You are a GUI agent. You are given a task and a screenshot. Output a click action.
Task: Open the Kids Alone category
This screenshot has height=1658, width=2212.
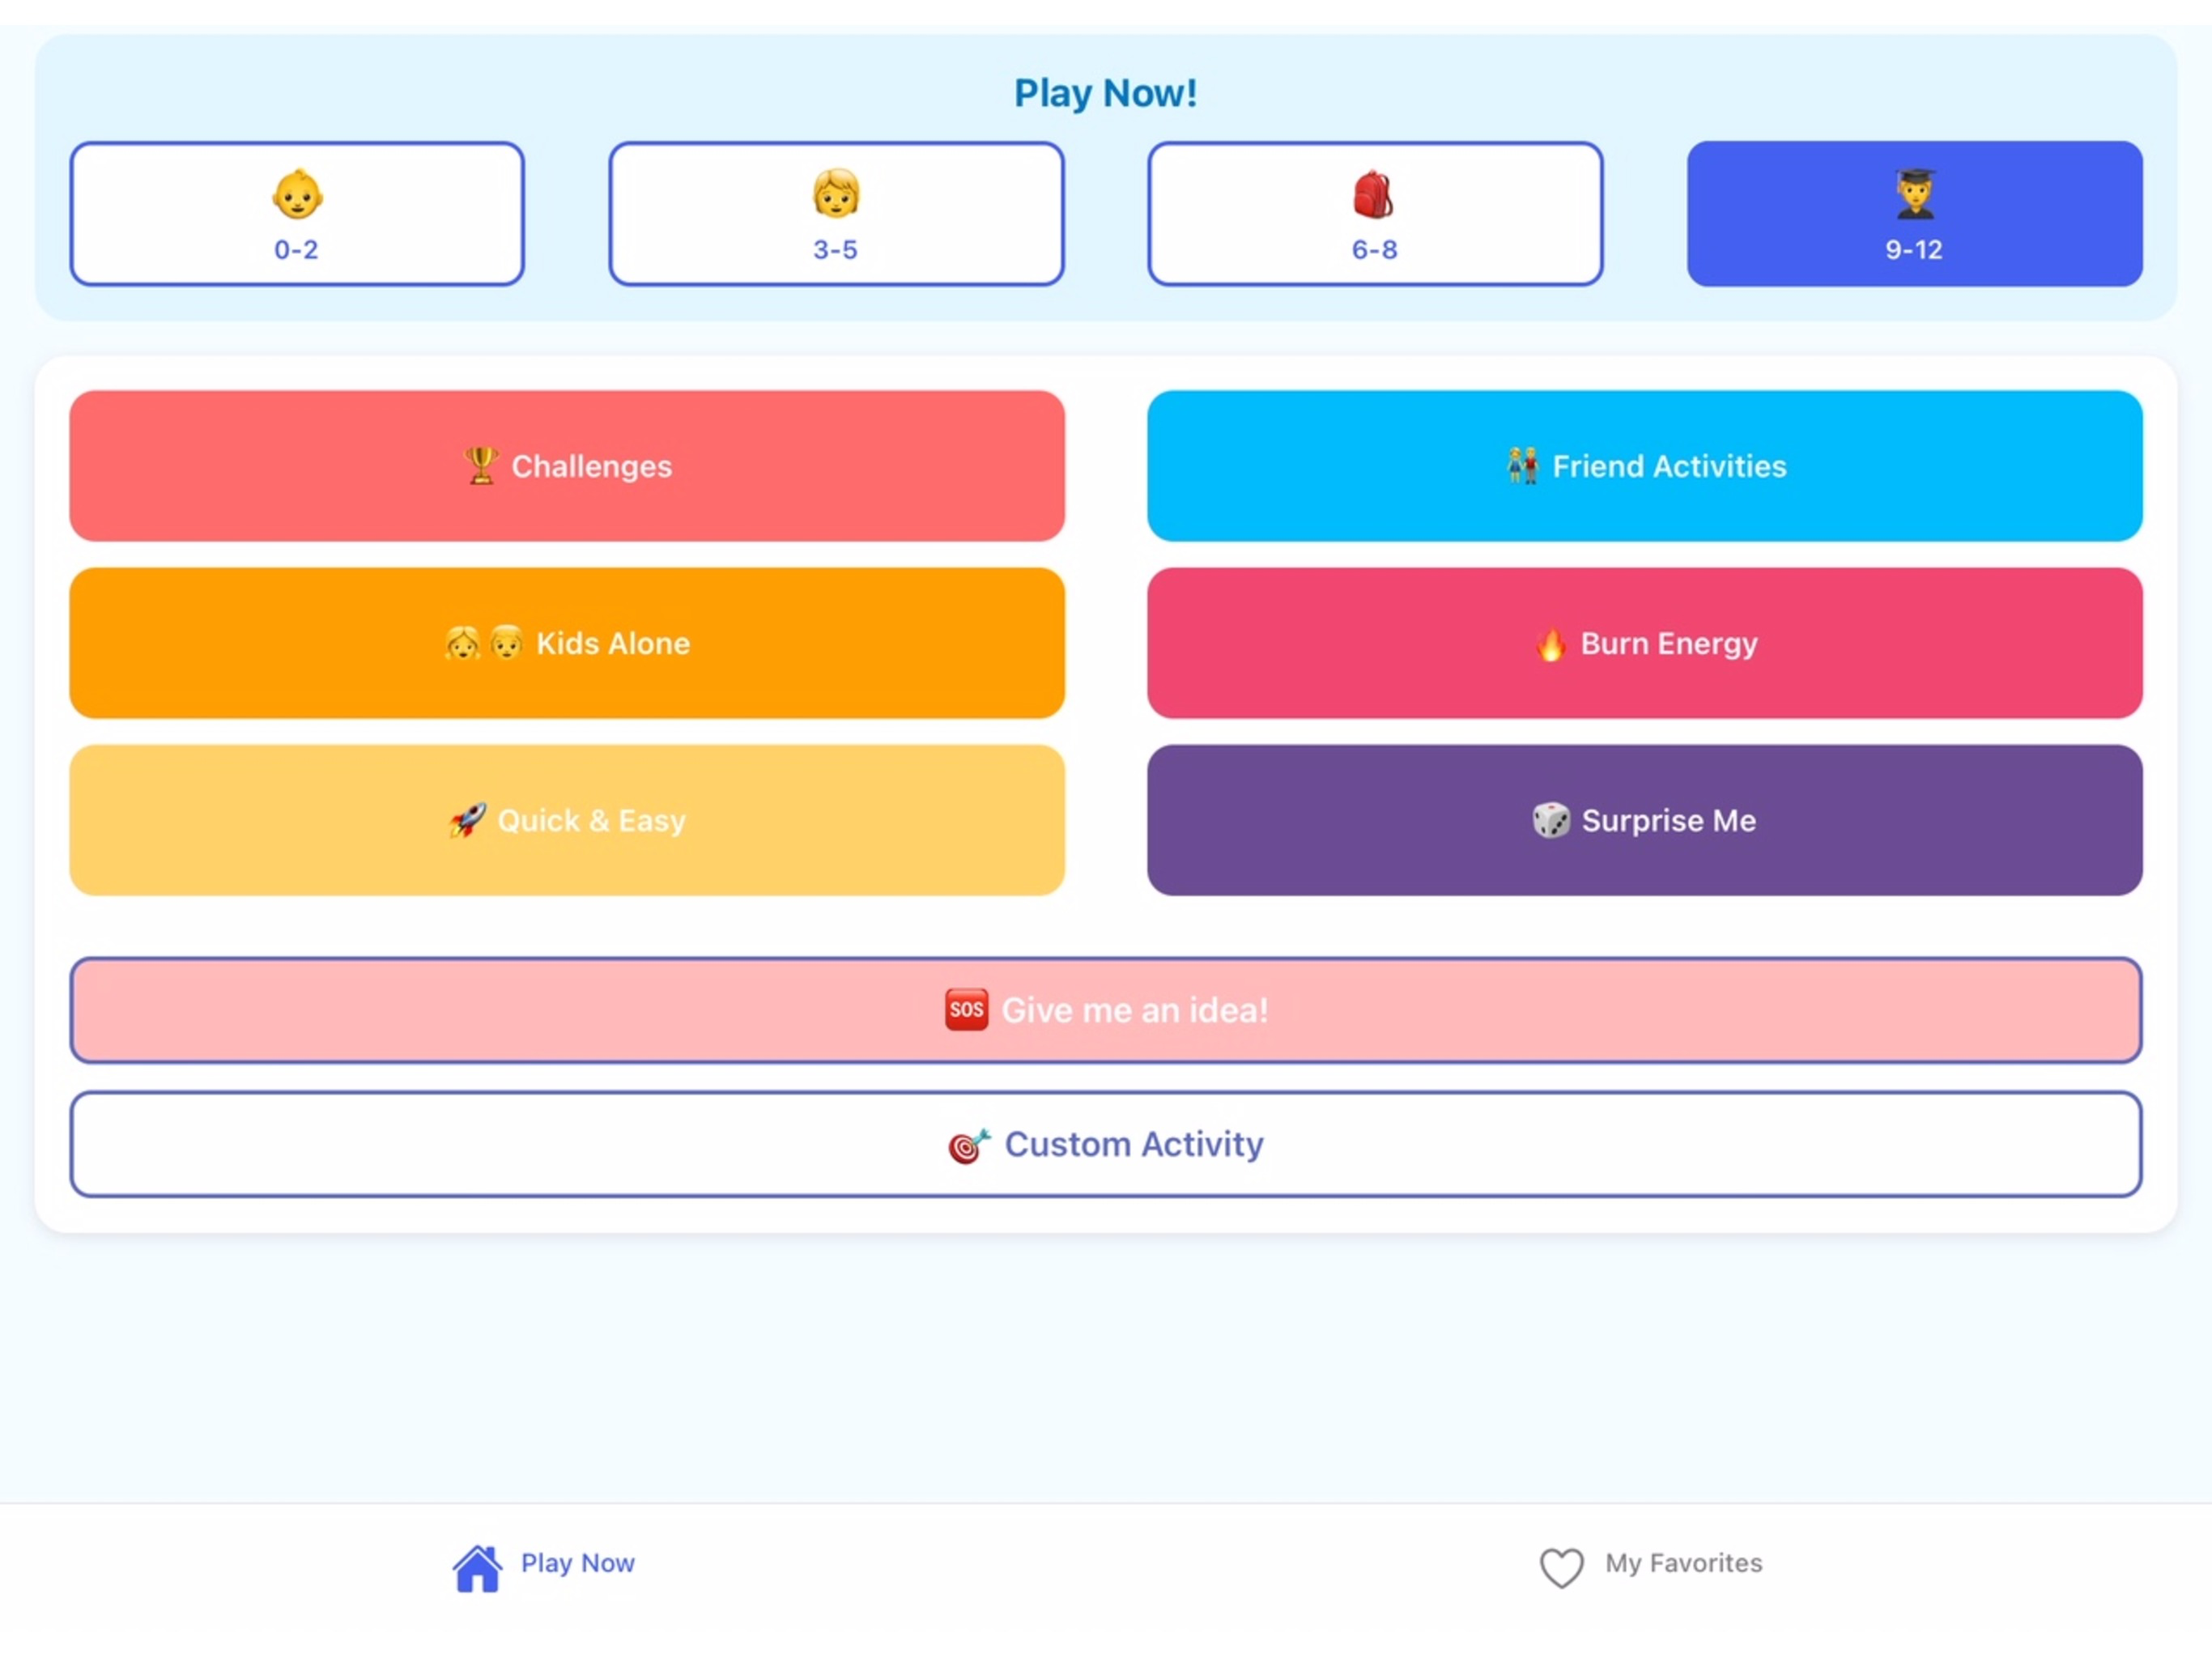point(567,644)
